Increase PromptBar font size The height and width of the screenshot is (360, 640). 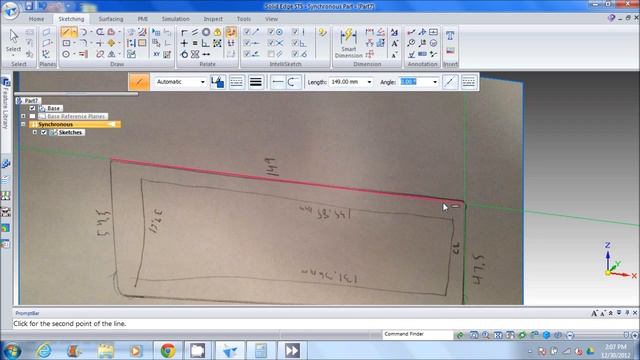(594, 313)
